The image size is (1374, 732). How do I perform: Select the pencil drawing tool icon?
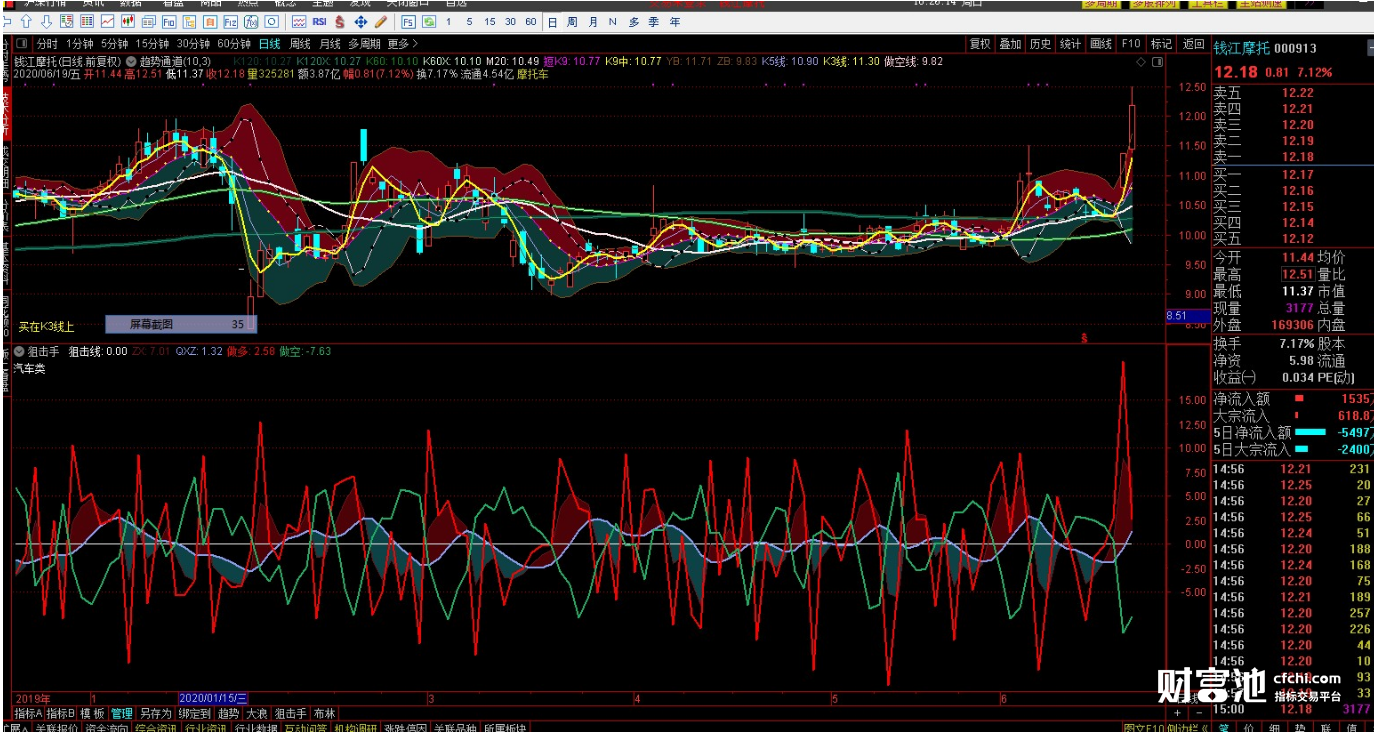coord(380,21)
